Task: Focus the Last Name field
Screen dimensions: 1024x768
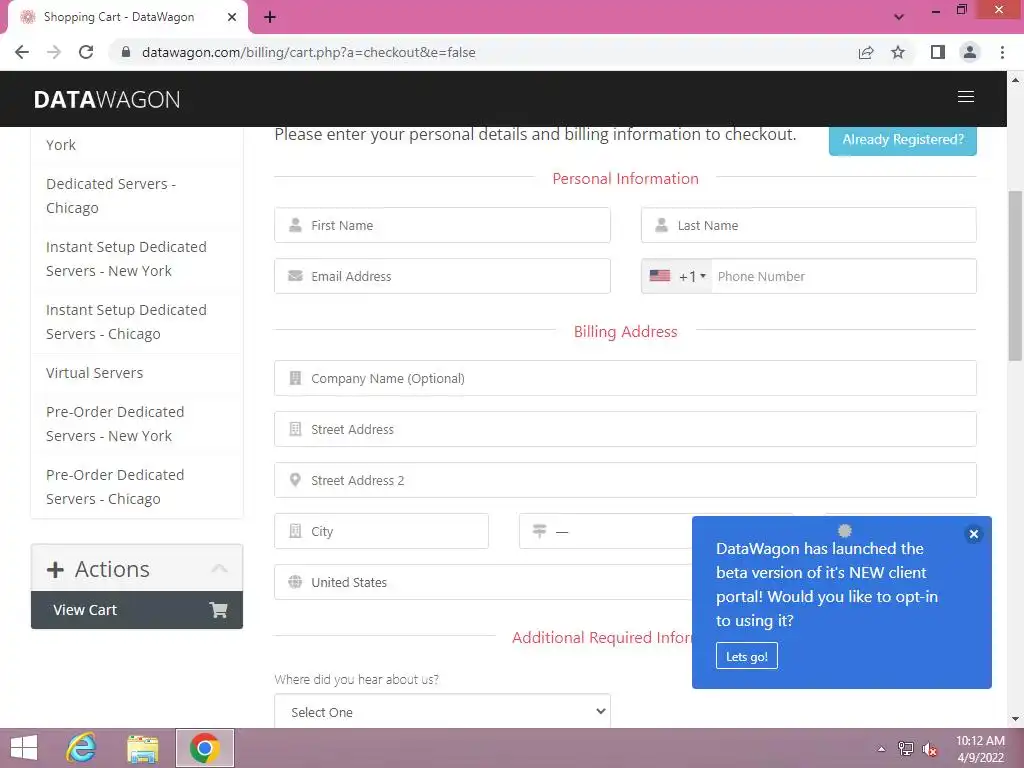Action: [x=808, y=225]
